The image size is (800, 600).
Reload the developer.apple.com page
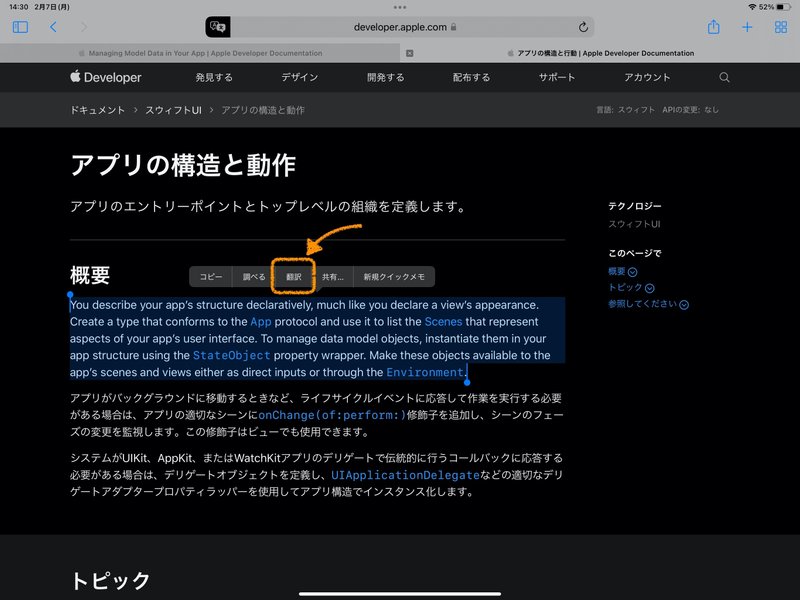(x=583, y=27)
